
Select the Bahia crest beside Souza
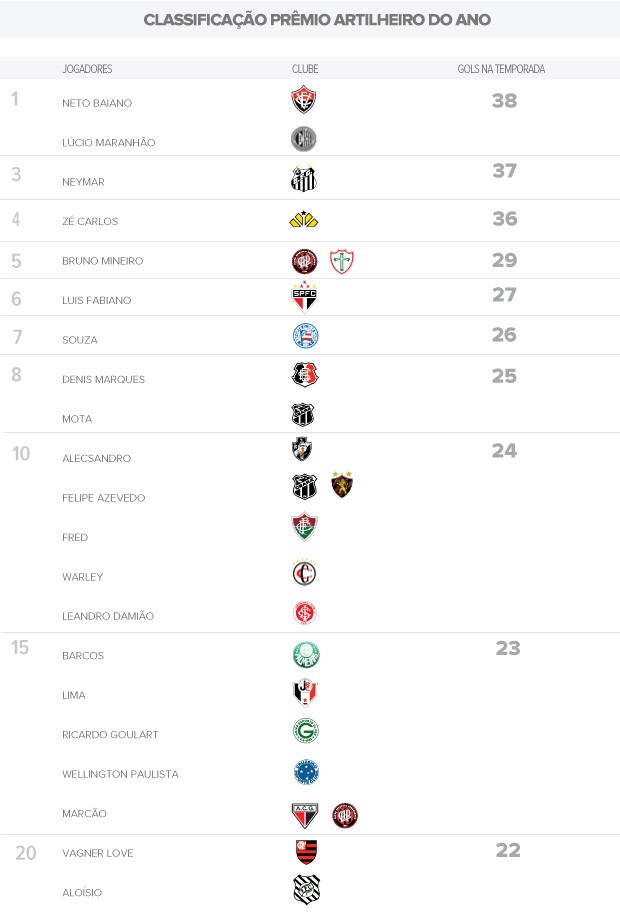pyautogui.click(x=304, y=337)
